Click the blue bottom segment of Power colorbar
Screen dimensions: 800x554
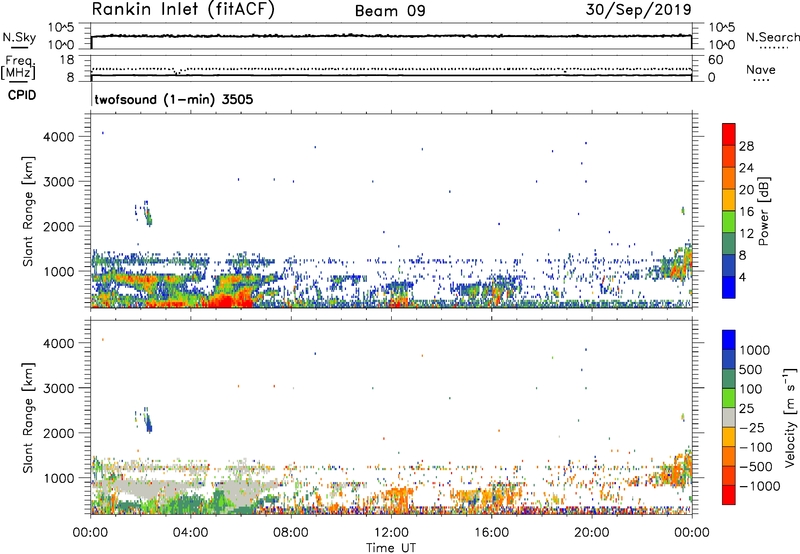[x=729, y=287]
